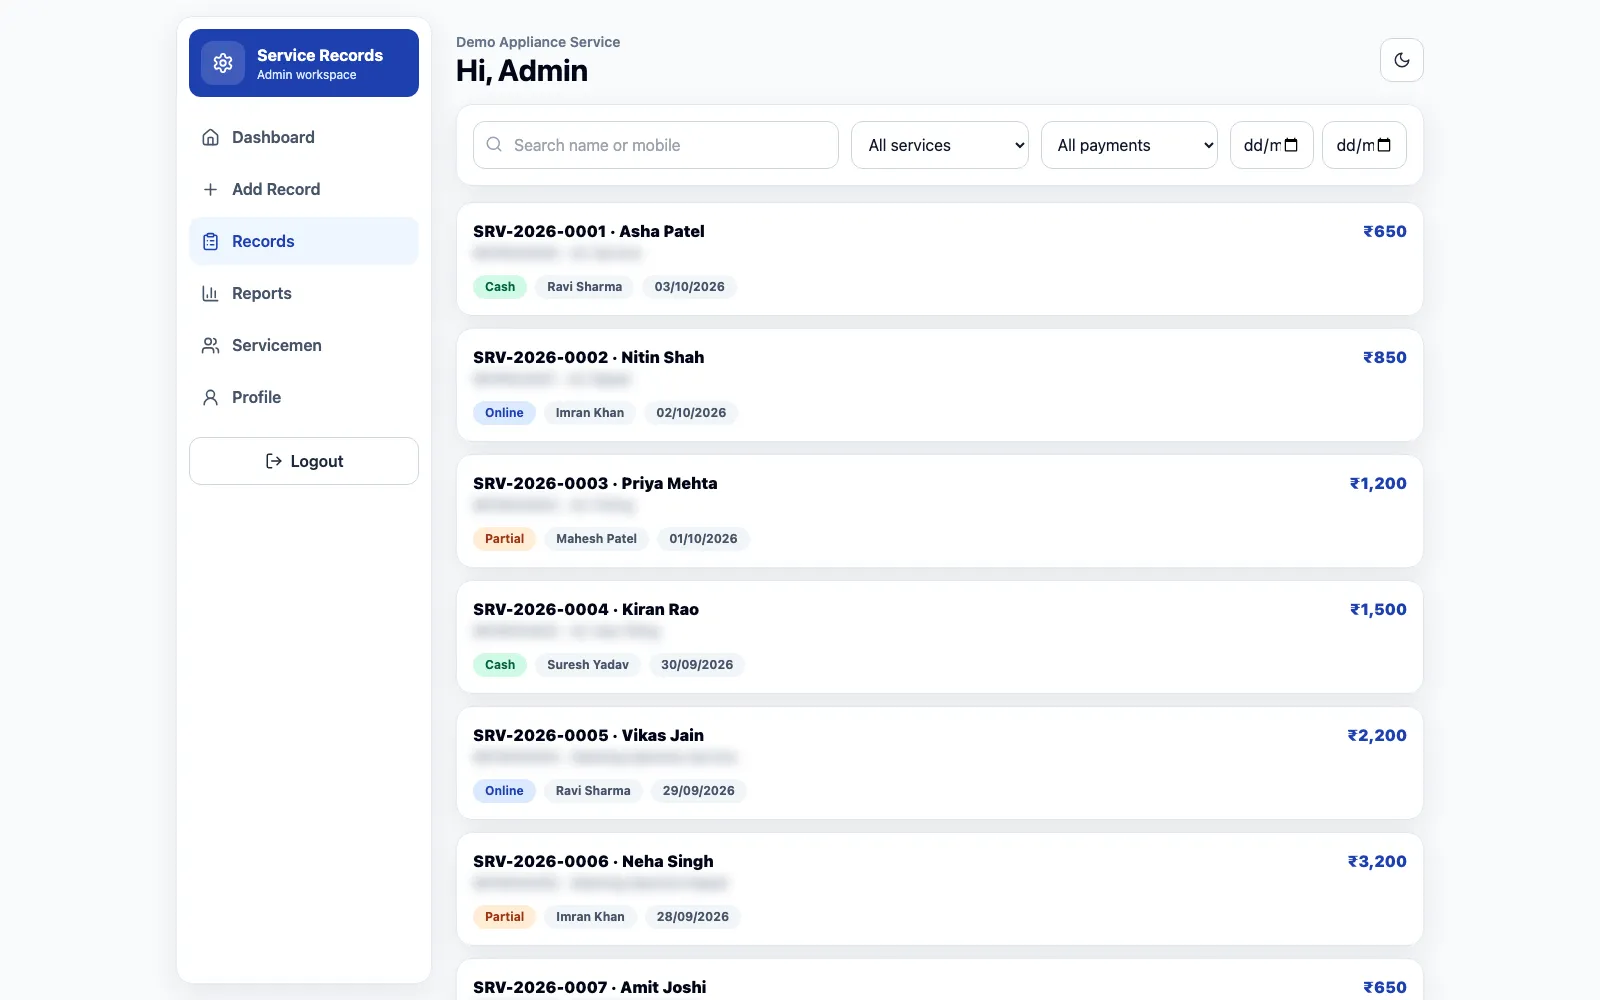
Task: Click the Online tag on Nitin Shah's record
Action: point(504,413)
